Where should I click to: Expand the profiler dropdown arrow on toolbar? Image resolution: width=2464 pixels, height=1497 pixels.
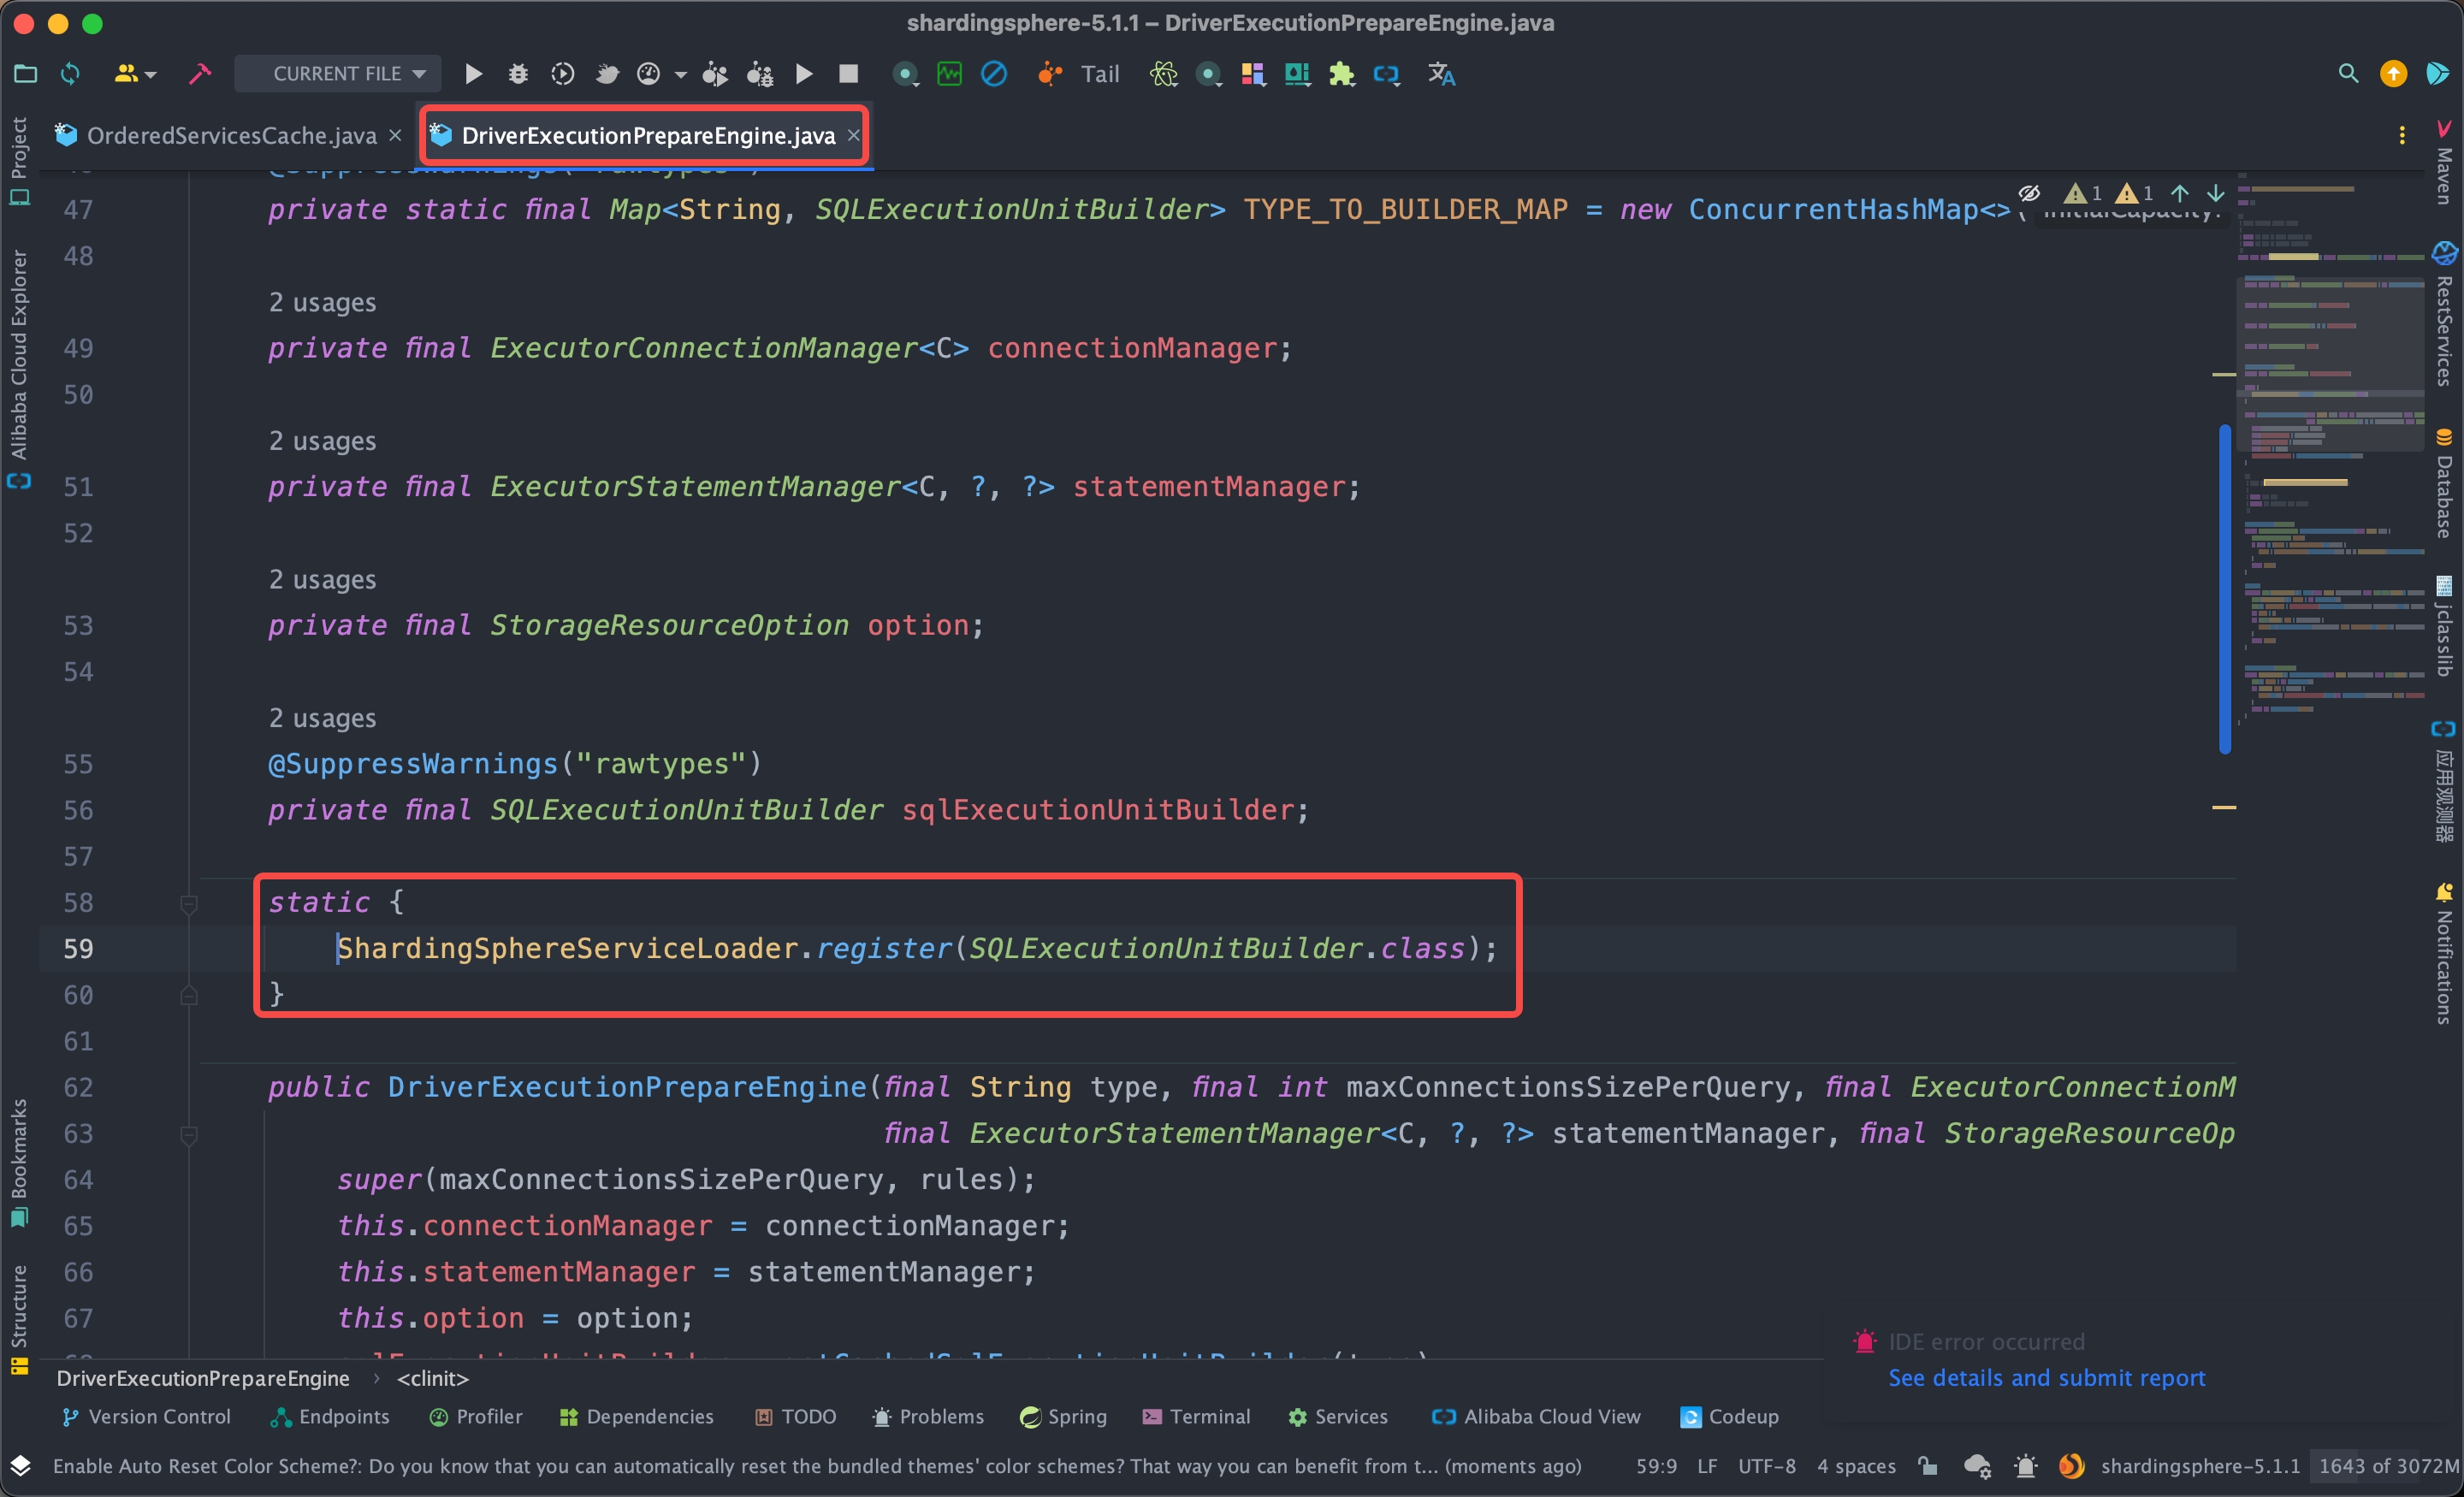pos(683,75)
